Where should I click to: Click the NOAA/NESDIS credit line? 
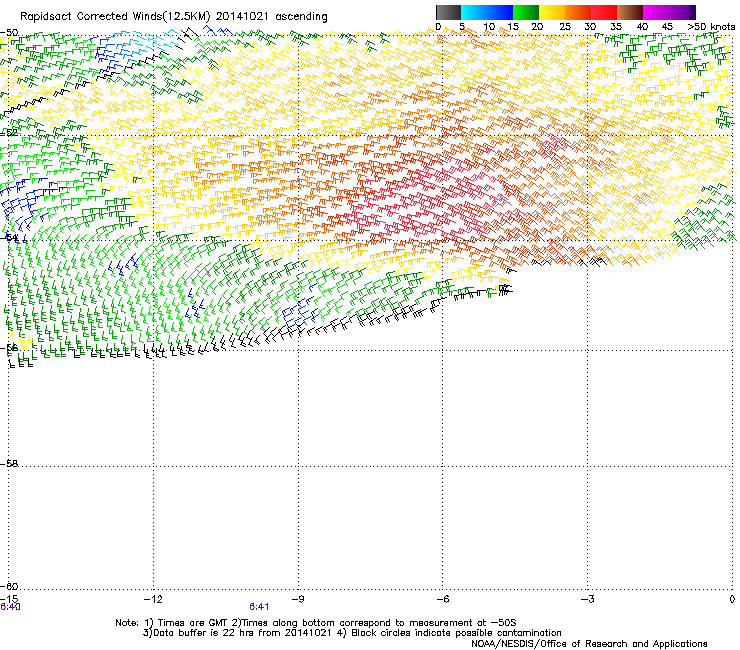click(x=589, y=644)
